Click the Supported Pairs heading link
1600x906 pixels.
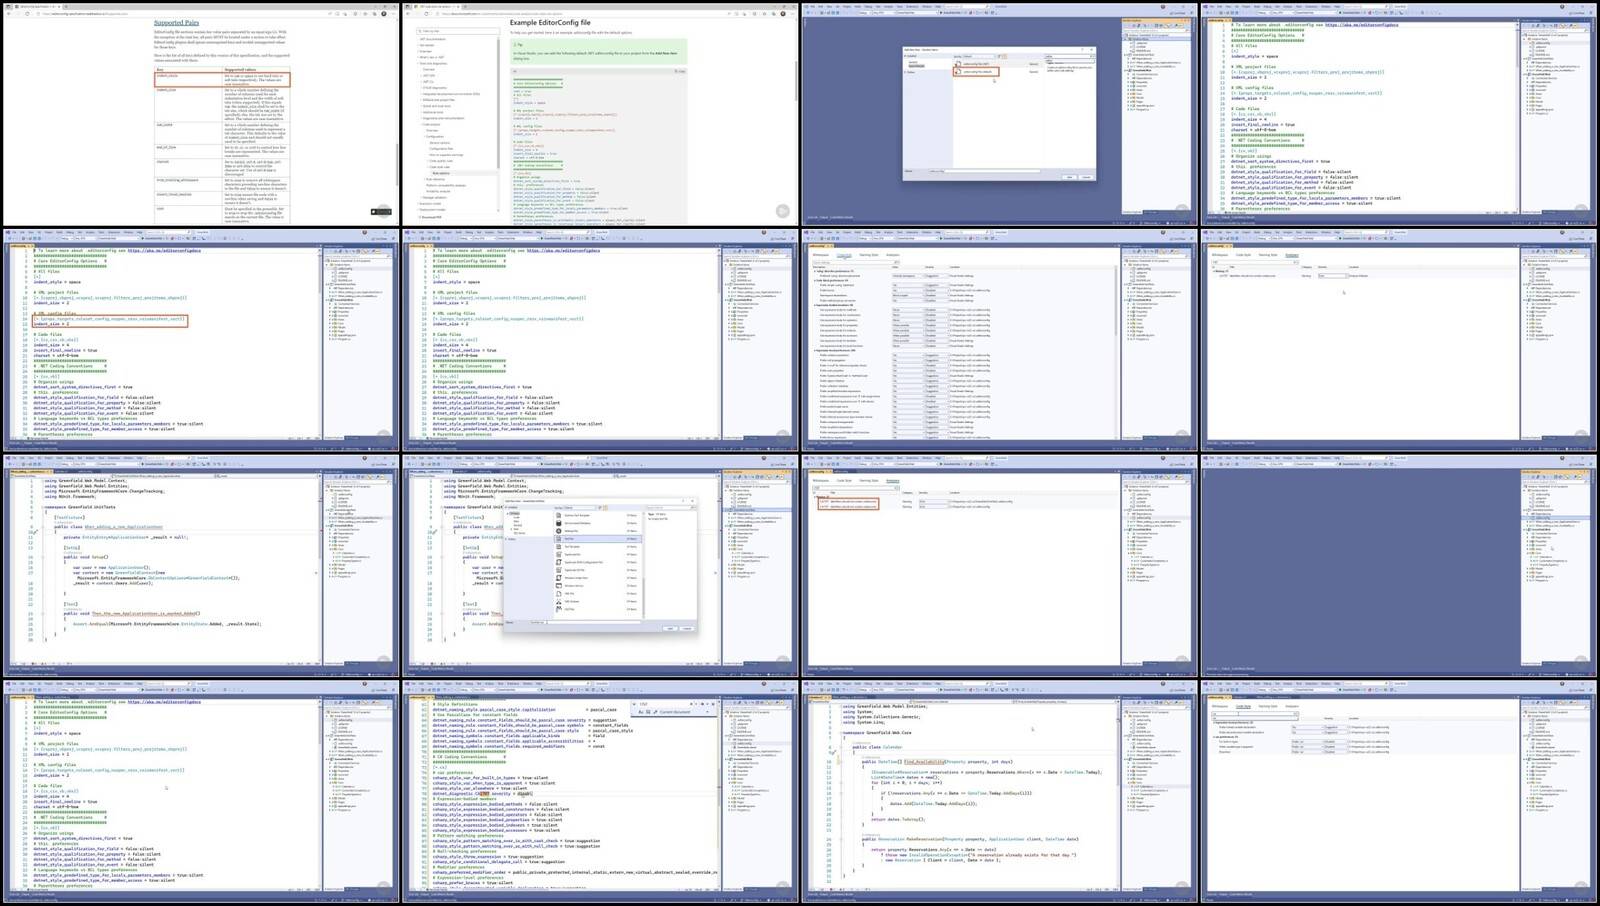[x=175, y=22]
